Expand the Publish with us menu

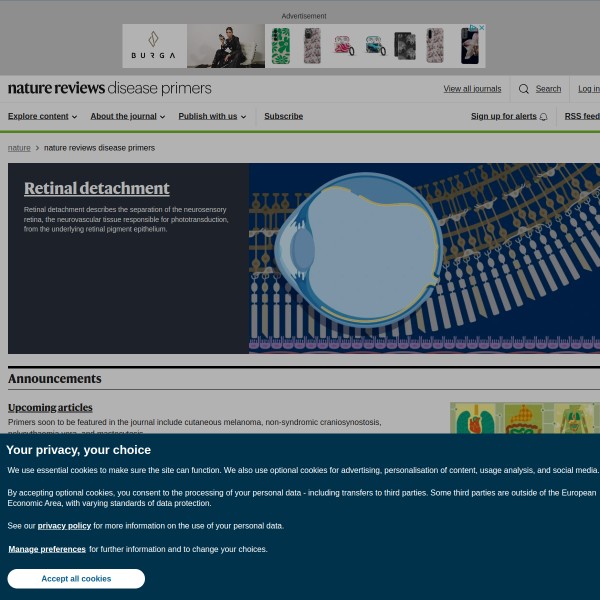point(212,116)
